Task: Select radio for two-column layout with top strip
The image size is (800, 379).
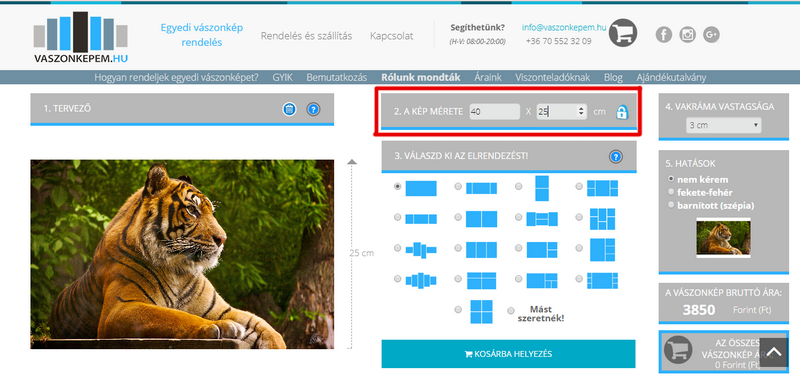Action: pos(458,279)
